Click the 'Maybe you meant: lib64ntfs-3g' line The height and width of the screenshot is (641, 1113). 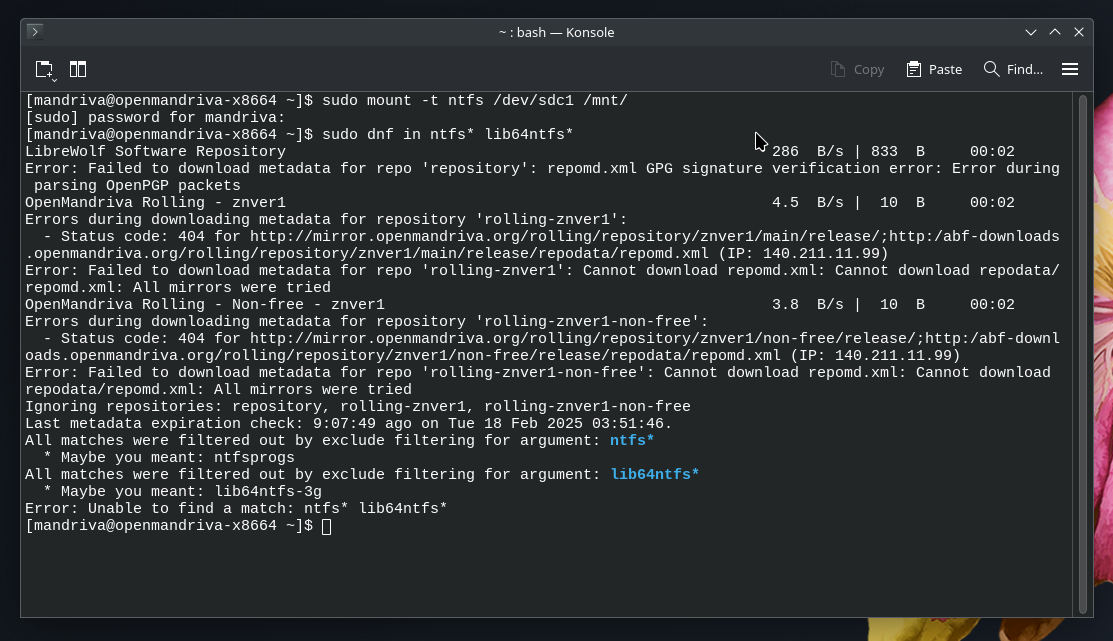pos(182,492)
